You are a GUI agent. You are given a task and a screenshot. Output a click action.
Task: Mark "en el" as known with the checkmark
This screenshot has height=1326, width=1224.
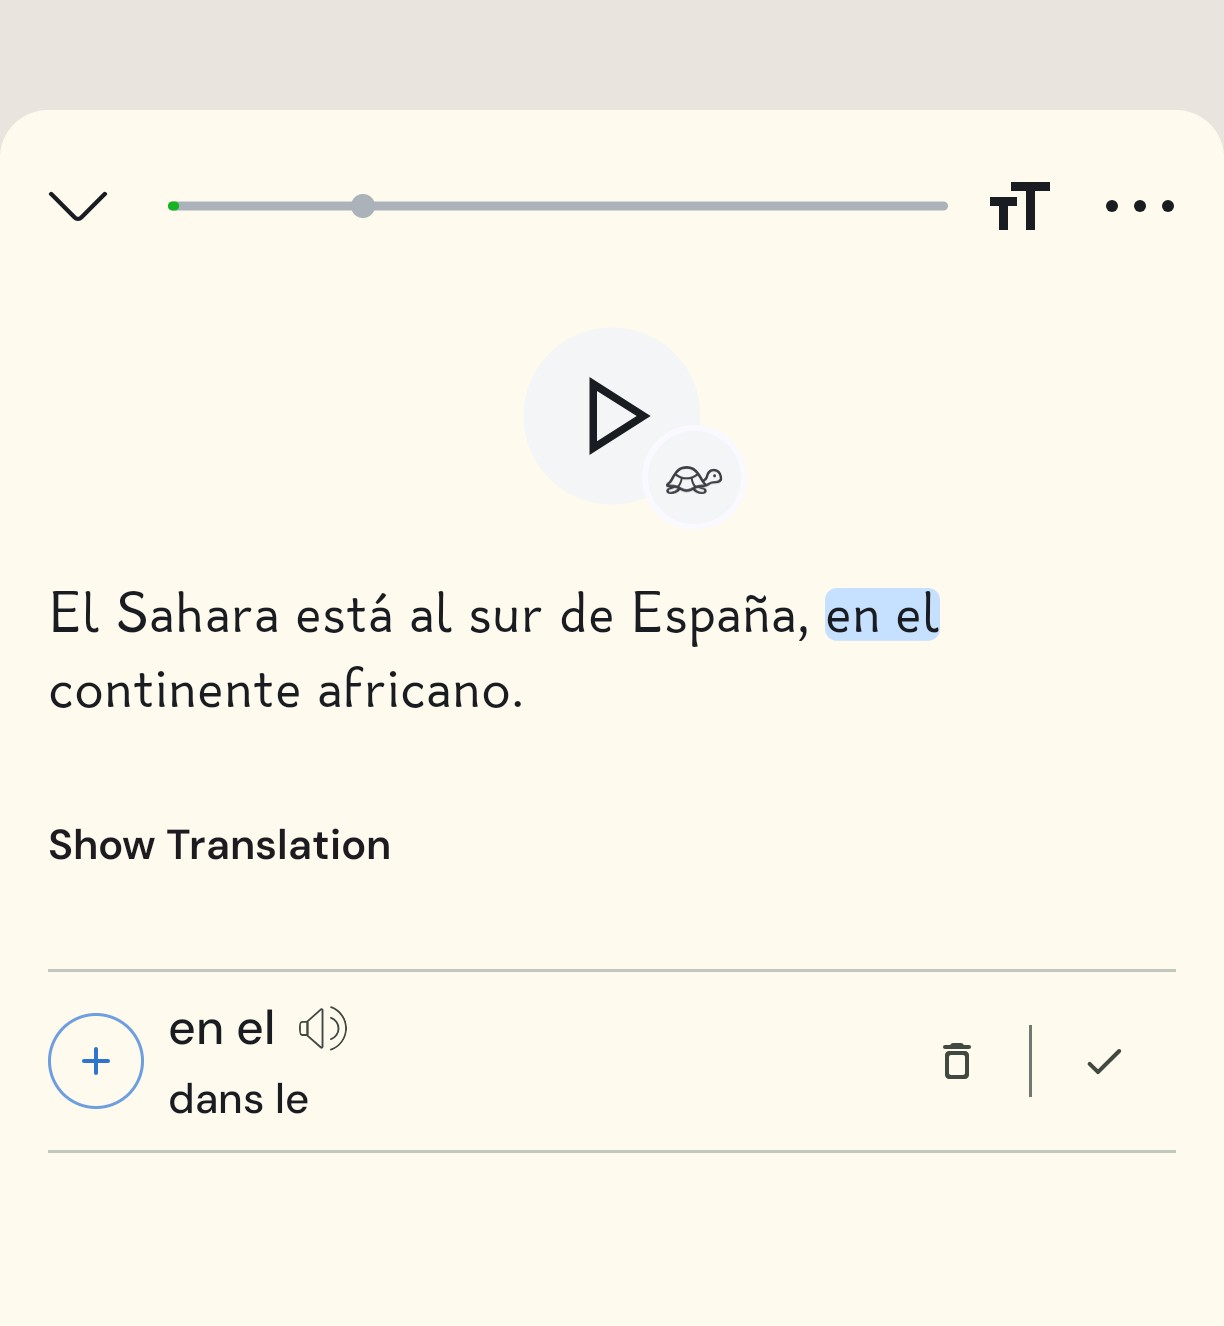[x=1104, y=1061]
